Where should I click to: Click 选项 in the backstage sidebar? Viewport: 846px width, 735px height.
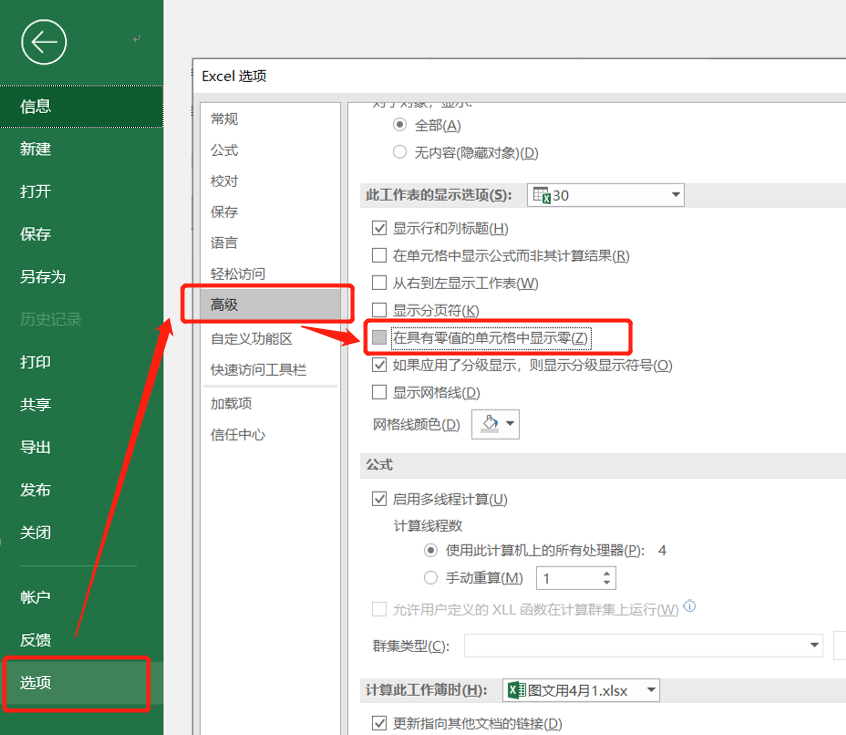[x=36, y=684]
